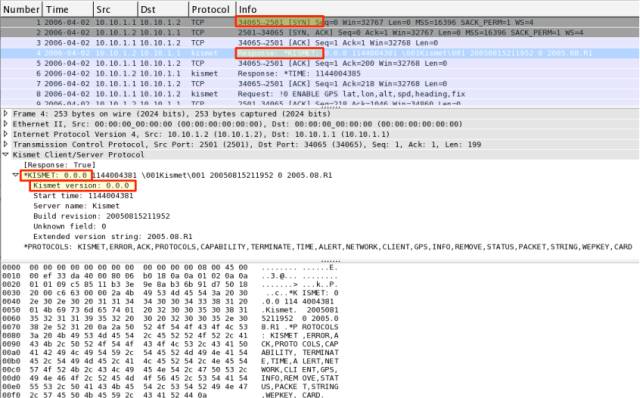
Task: Click hex dump row at offset 0000
Action: (170, 267)
